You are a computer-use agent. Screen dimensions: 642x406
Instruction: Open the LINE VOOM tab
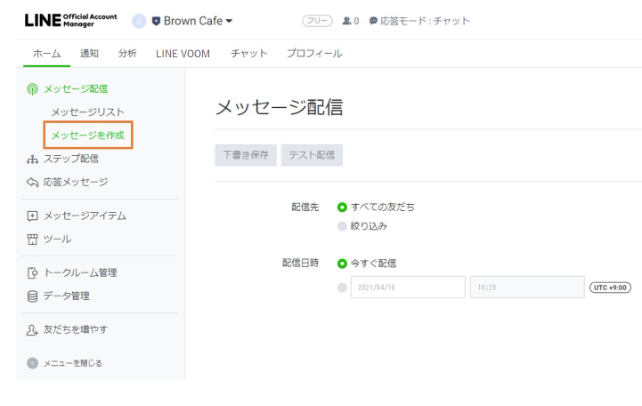tap(182, 54)
